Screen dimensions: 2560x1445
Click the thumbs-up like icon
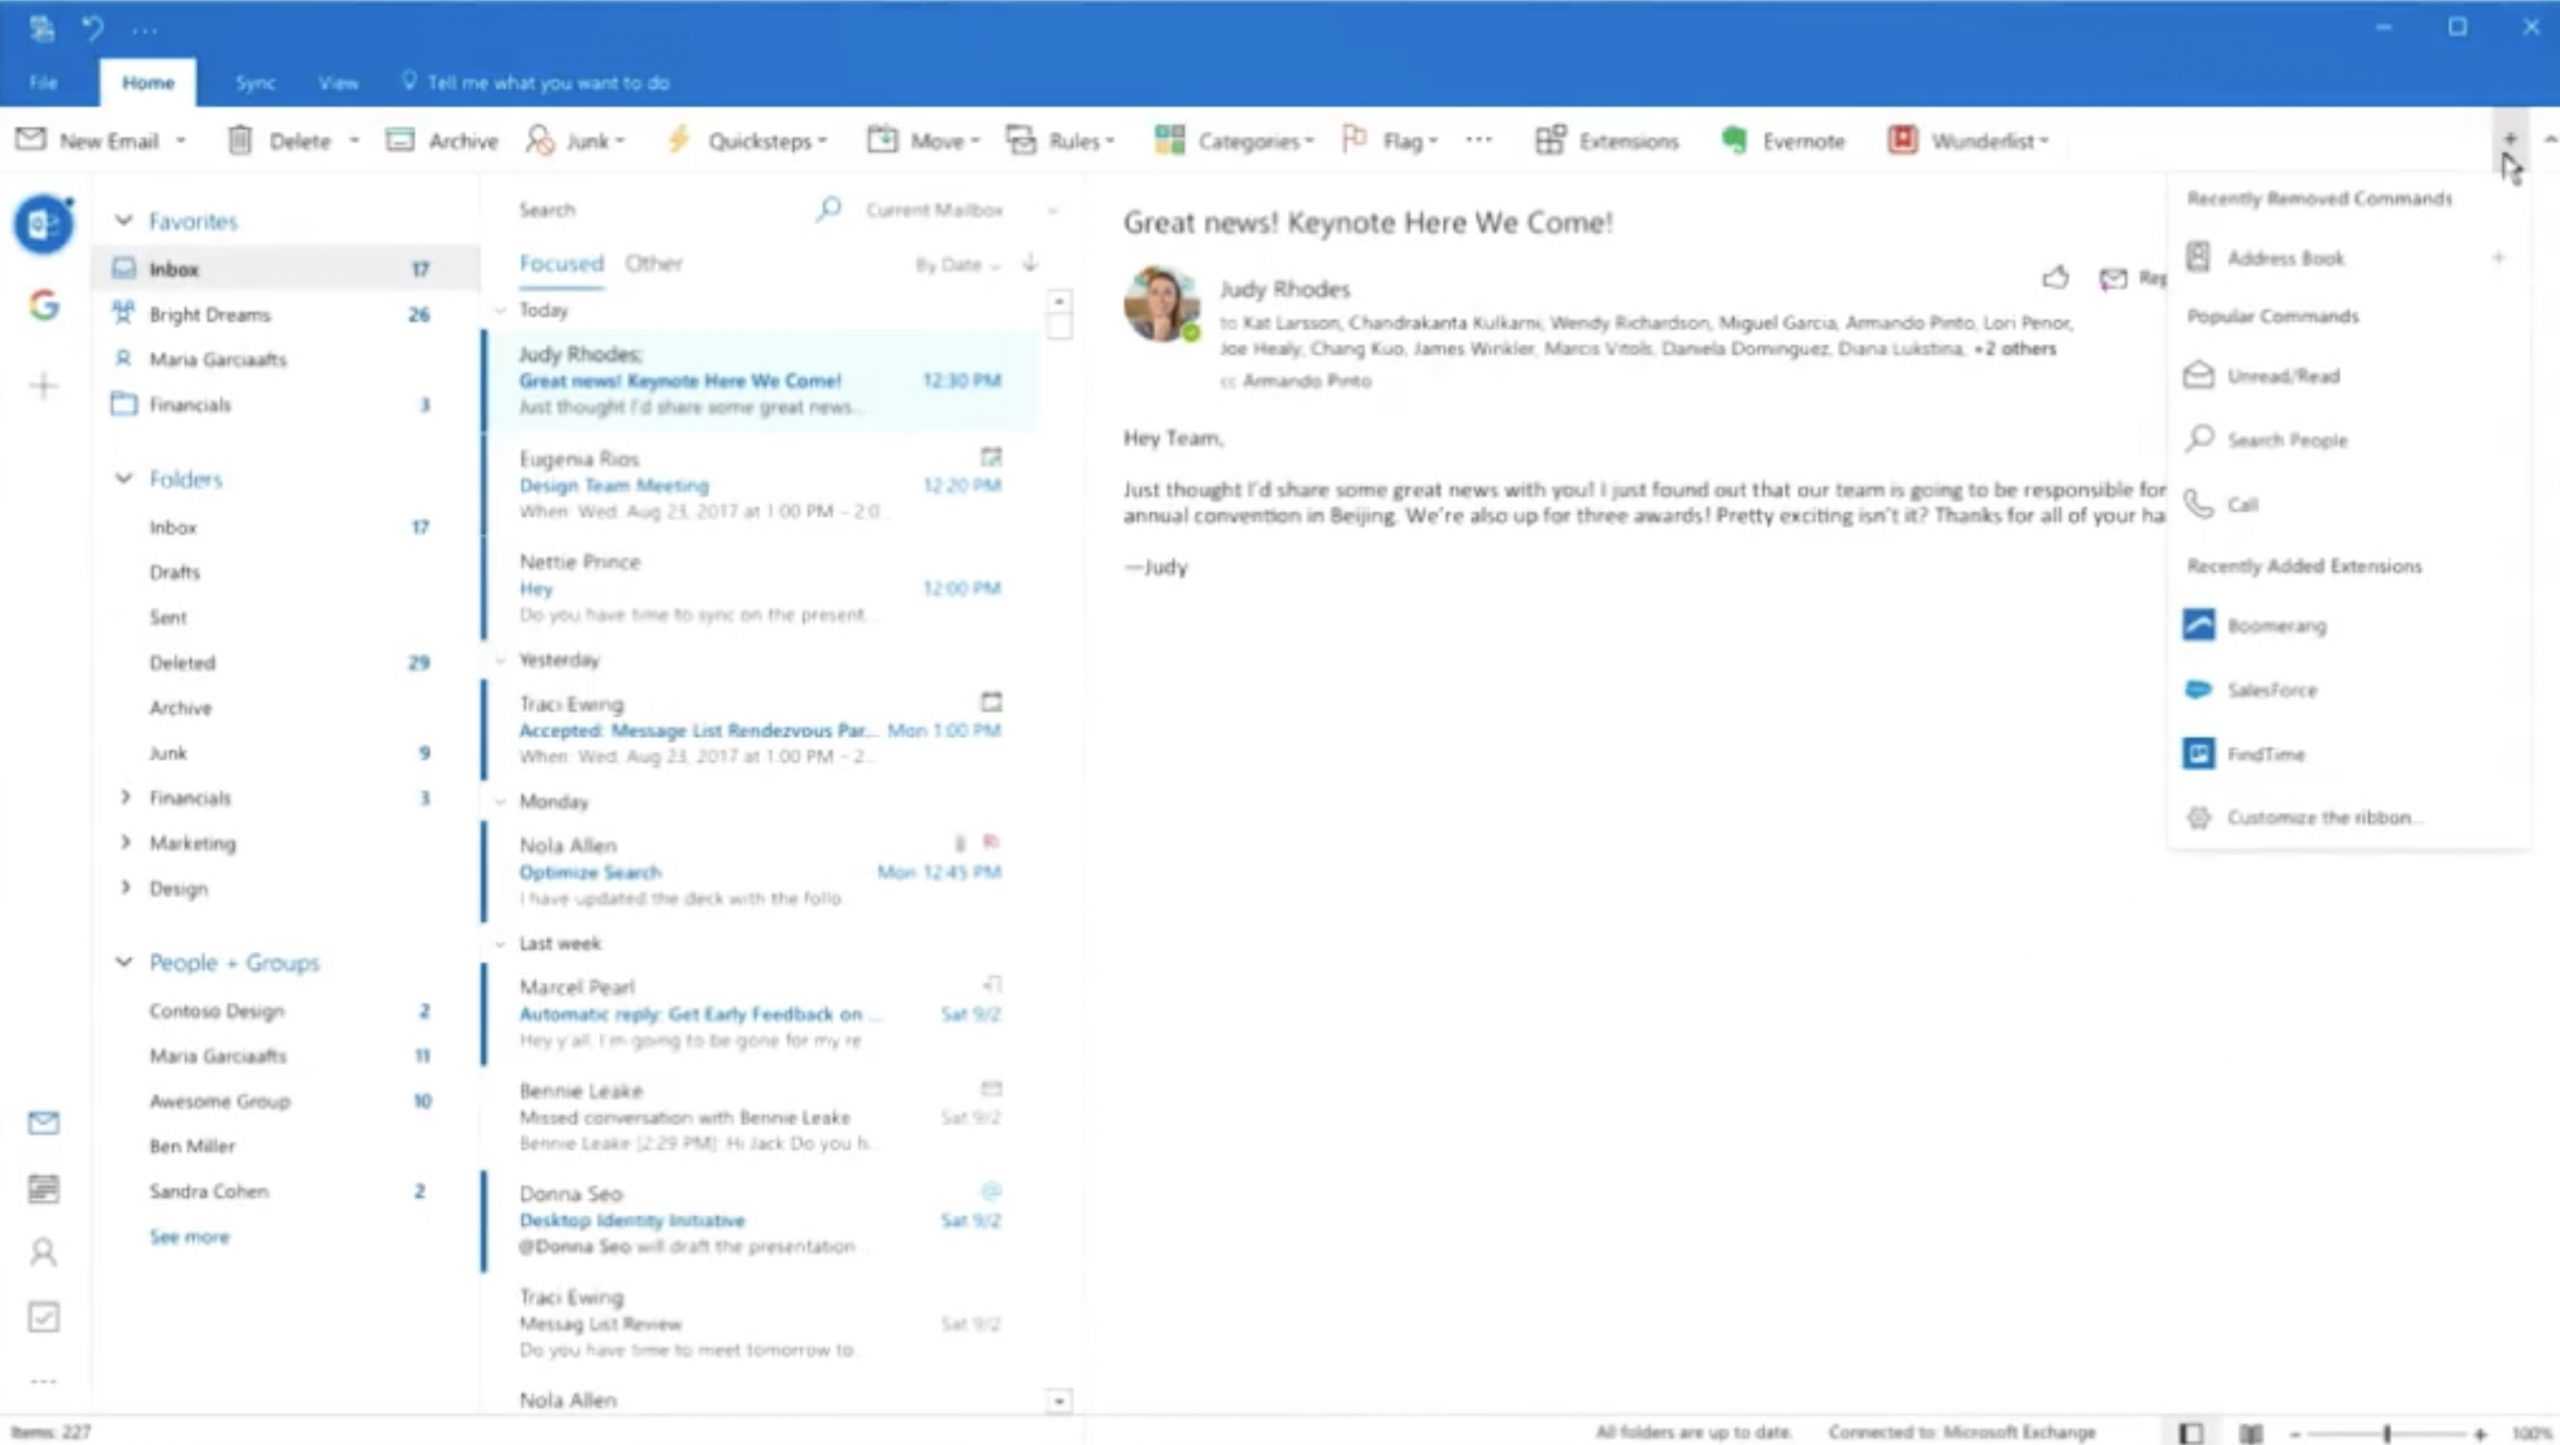(2055, 277)
